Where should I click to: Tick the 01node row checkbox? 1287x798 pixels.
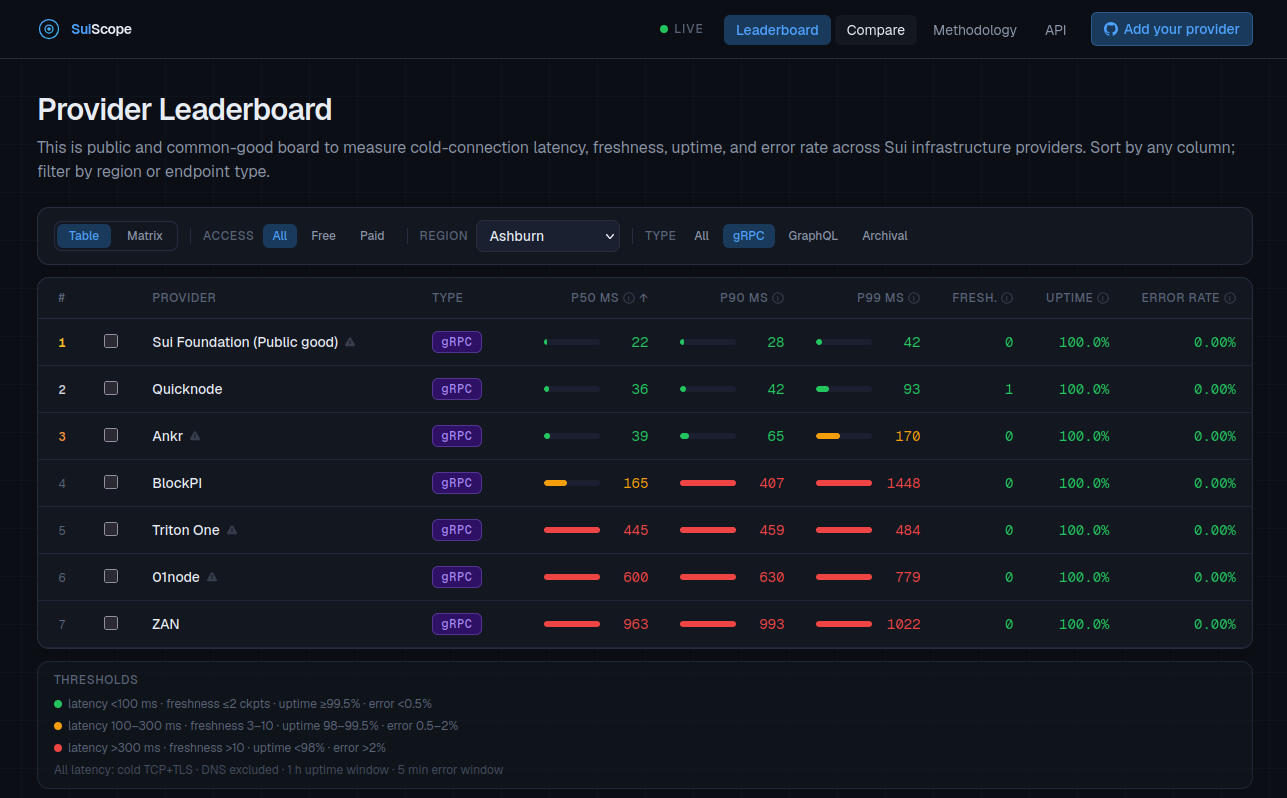(x=111, y=576)
